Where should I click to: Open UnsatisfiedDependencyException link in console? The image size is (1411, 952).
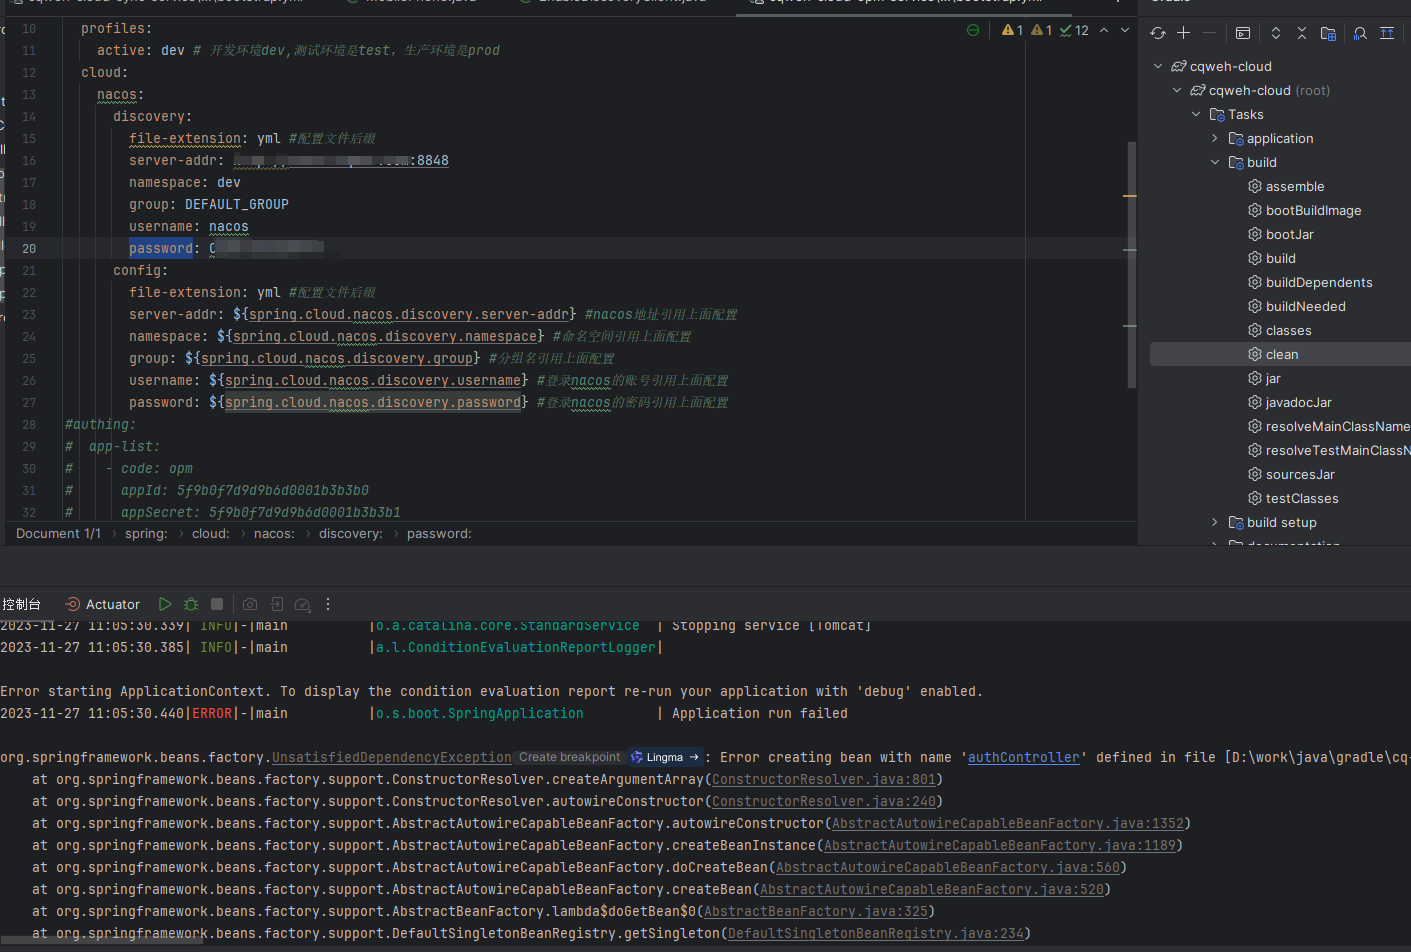pyautogui.click(x=392, y=757)
